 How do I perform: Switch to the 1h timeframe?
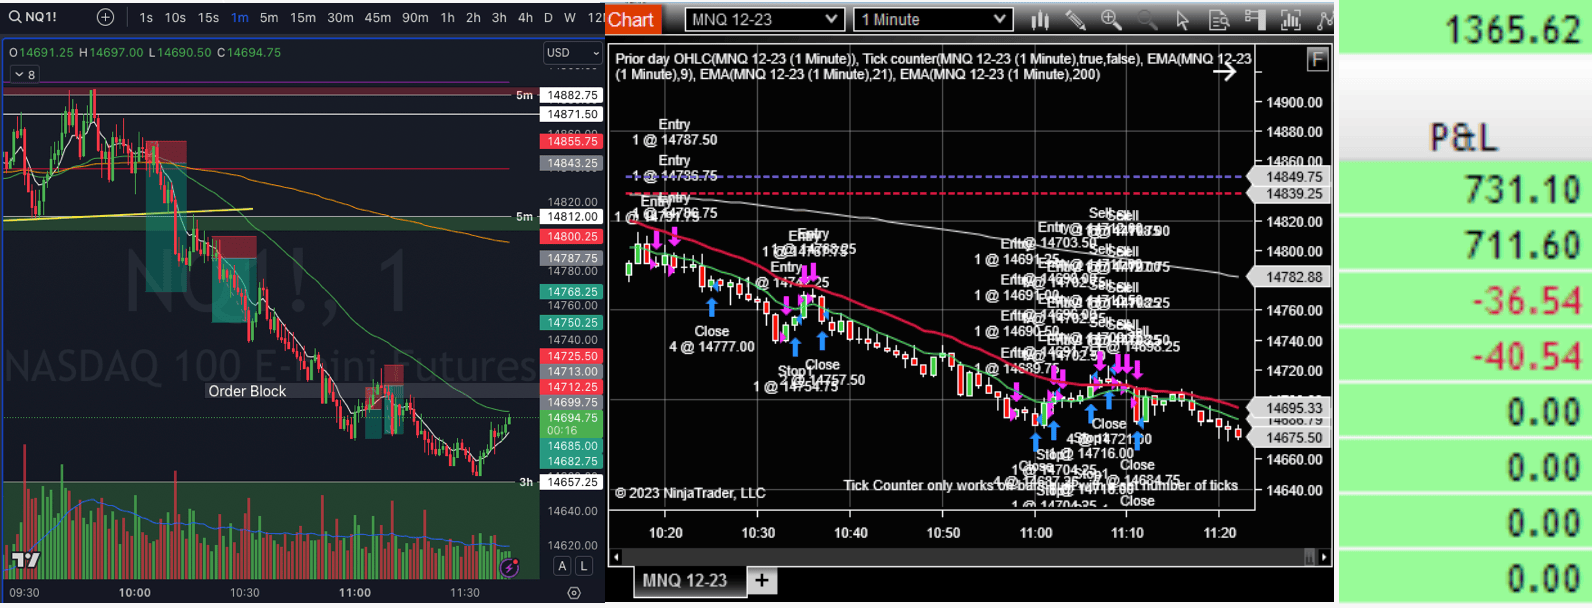447,18
